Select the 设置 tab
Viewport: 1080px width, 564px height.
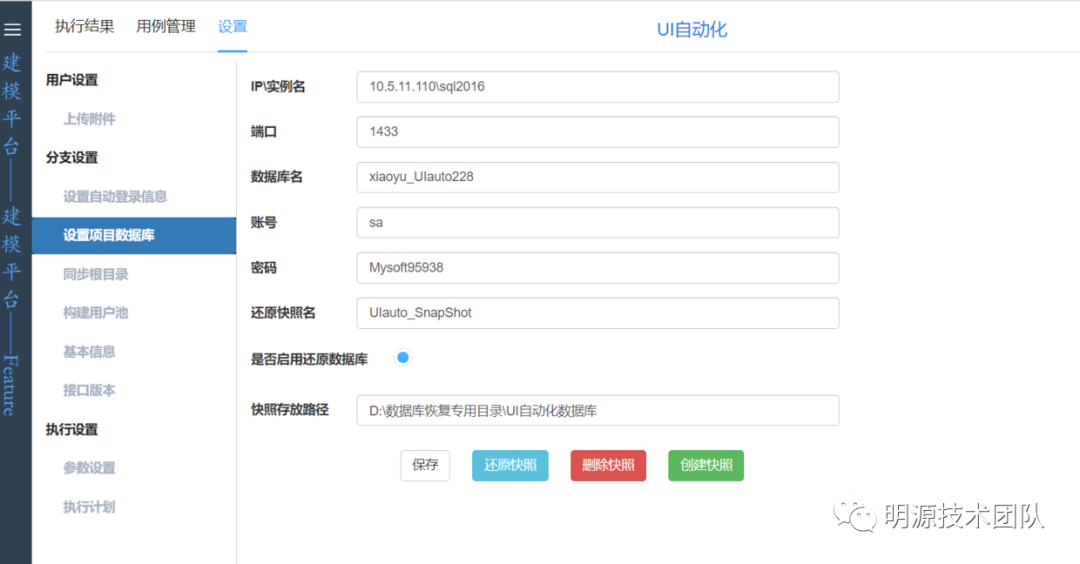click(232, 27)
